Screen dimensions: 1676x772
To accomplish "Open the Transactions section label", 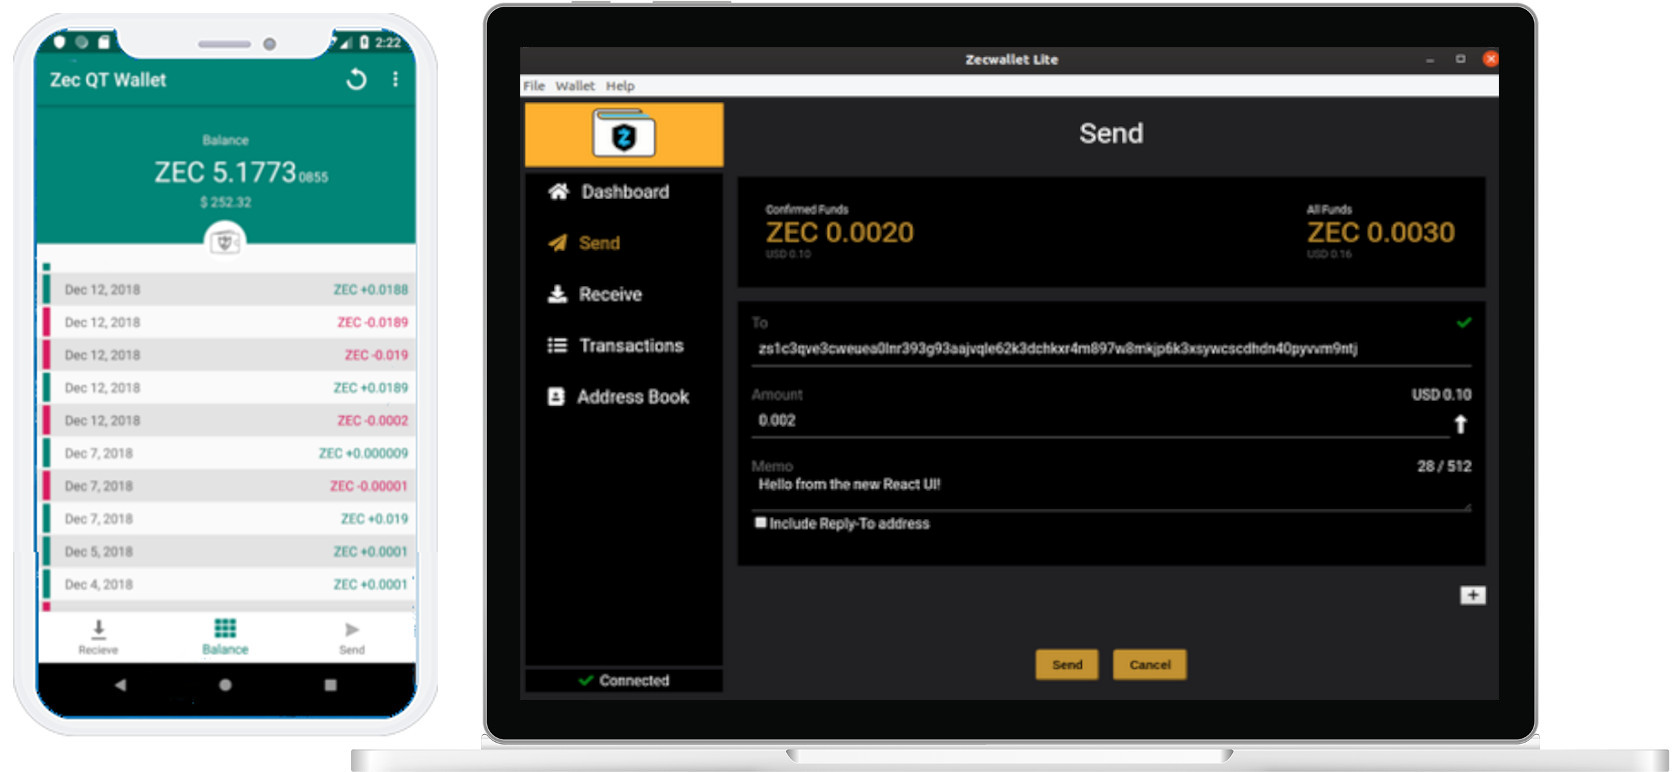I will pyautogui.click(x=631, y=346).
